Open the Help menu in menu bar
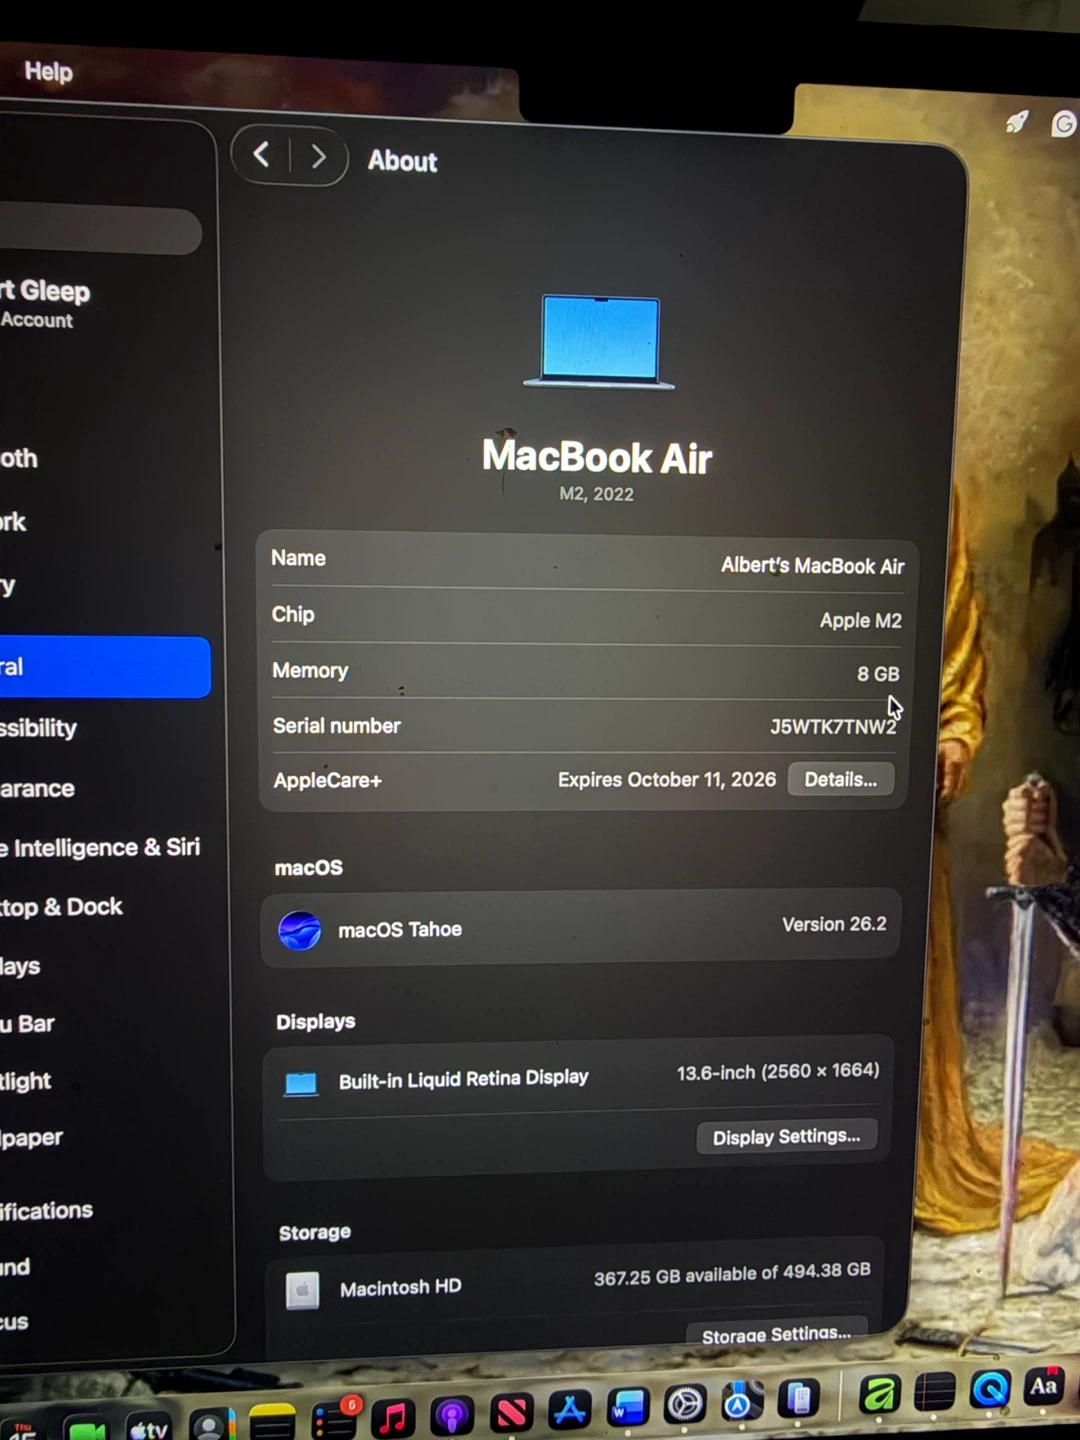This screenshot has height=1440, width=1080. click(48, 71)
